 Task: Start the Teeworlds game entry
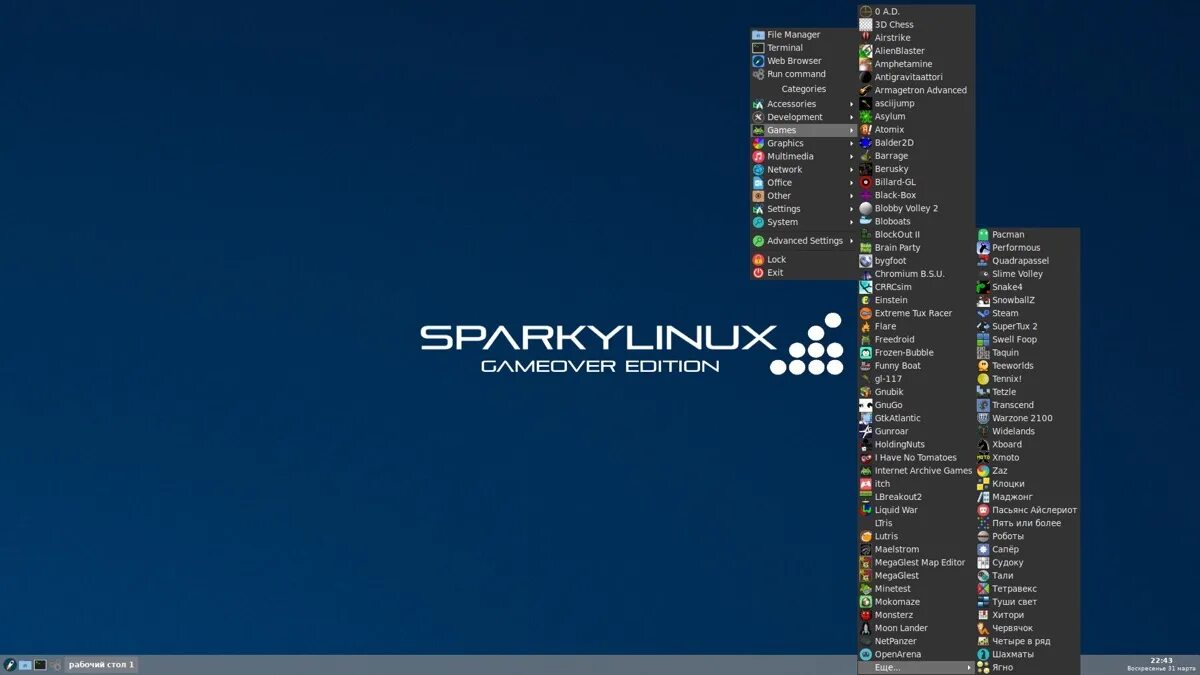1028,366
